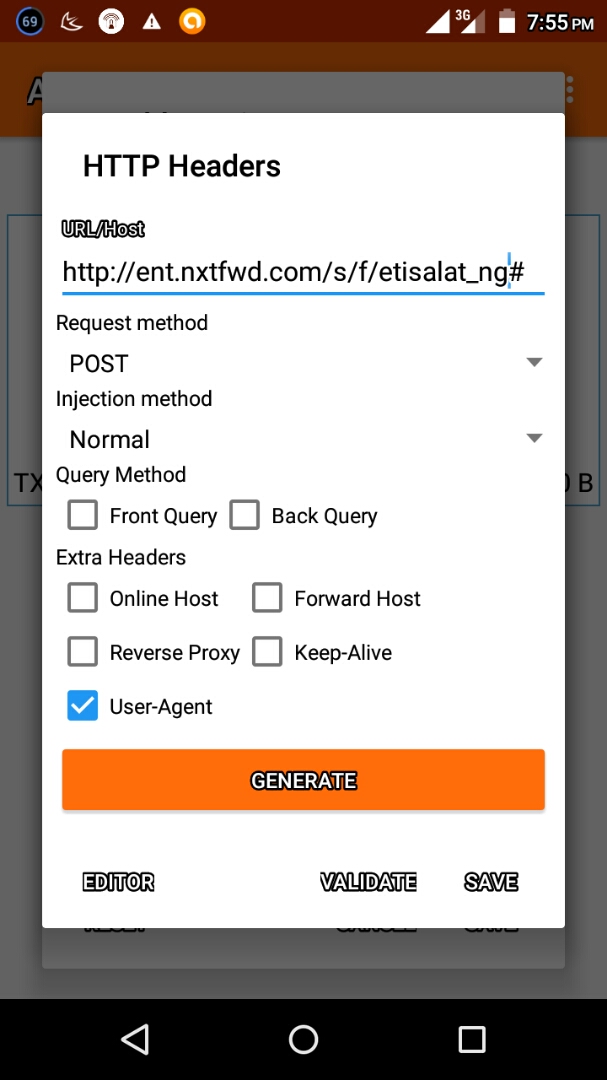Tap the battery icon in status bar
Viewport: 607px width, 1080px height.
pos(506,21)
